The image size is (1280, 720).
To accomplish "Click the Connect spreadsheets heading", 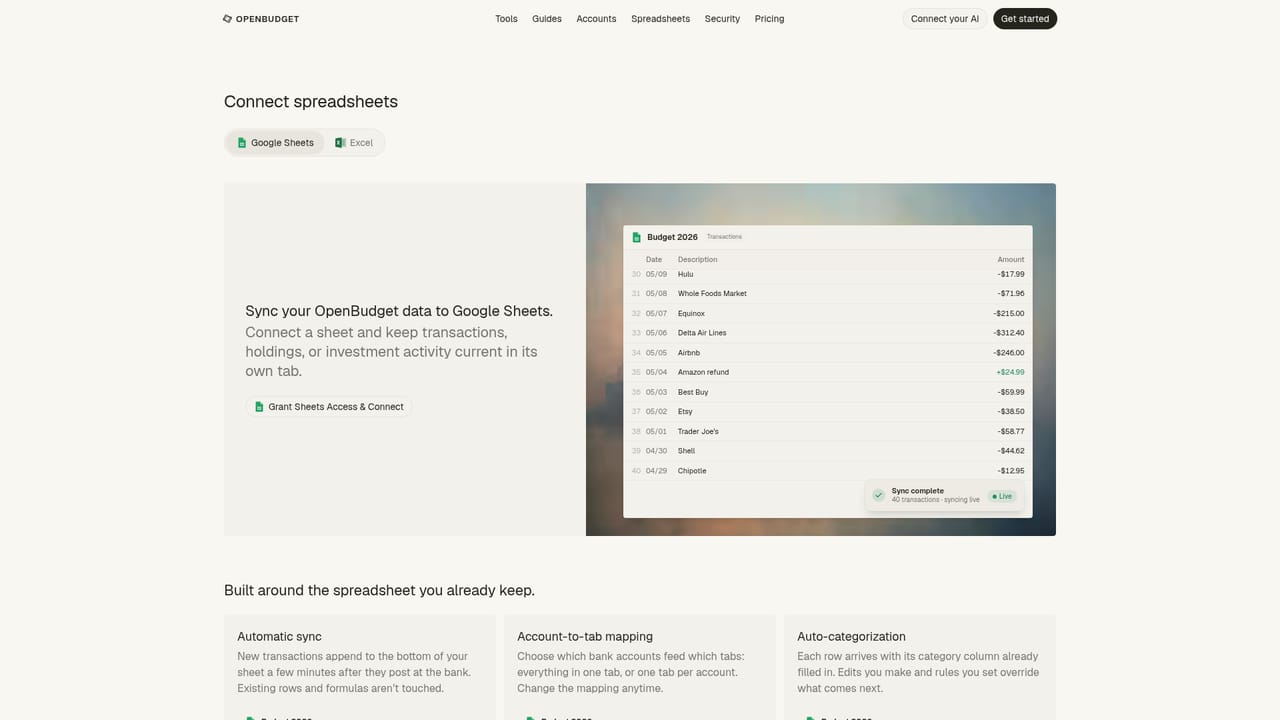I will click(311, 102).
